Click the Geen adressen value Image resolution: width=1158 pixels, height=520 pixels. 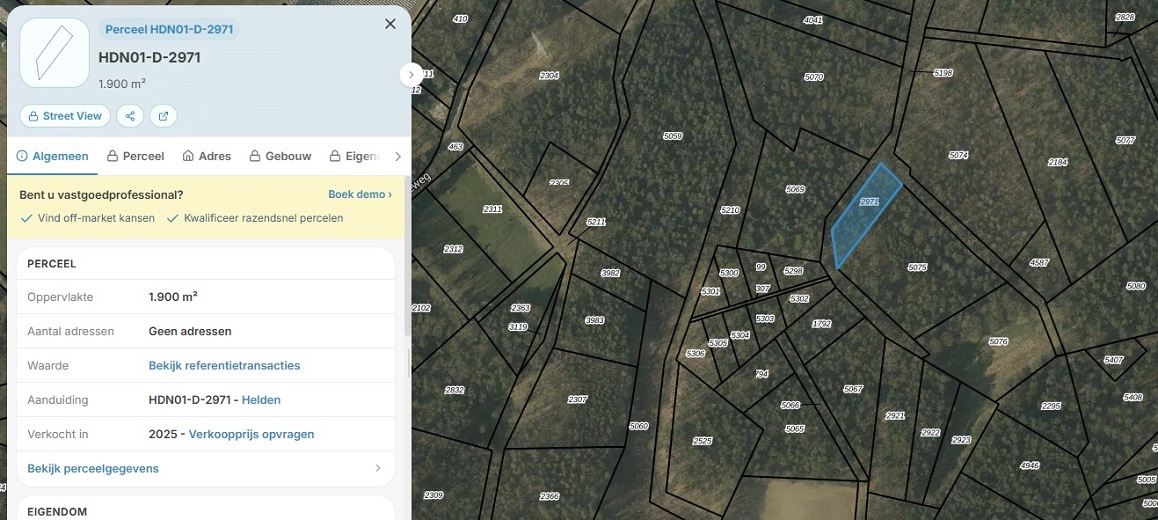click(x=190, y=331)
